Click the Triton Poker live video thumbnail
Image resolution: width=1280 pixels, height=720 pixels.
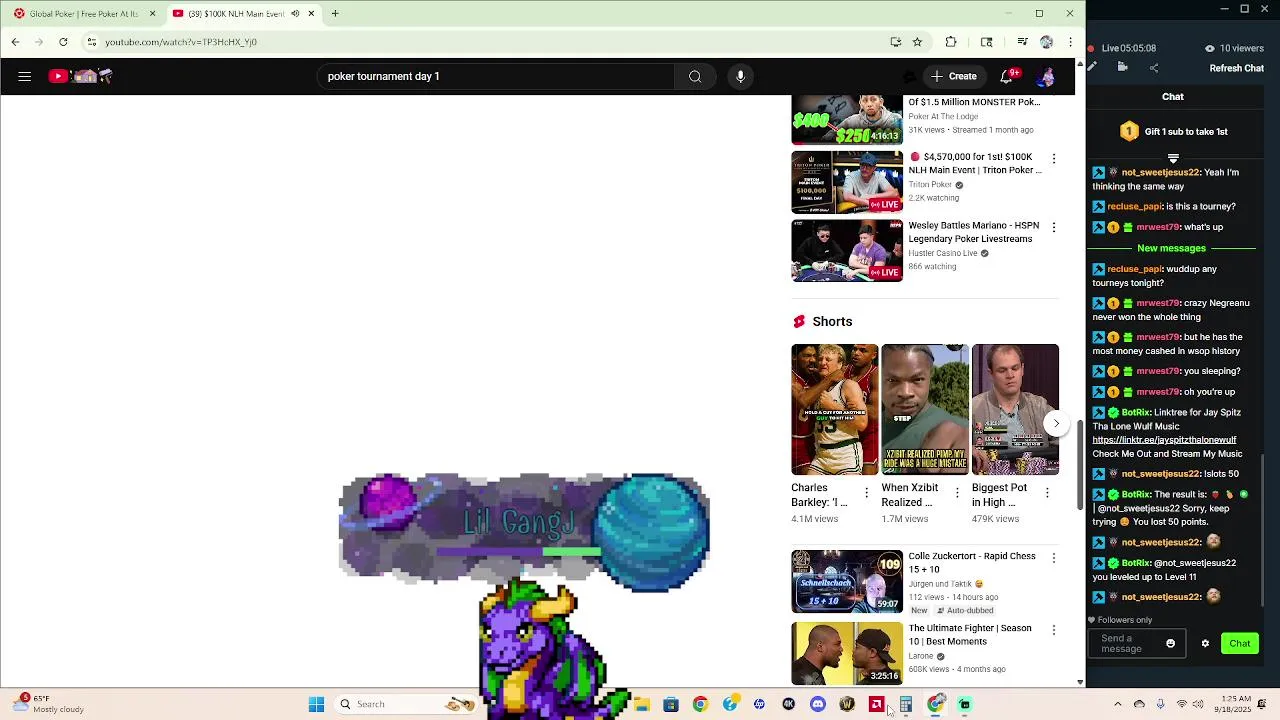tap(847, 182)
